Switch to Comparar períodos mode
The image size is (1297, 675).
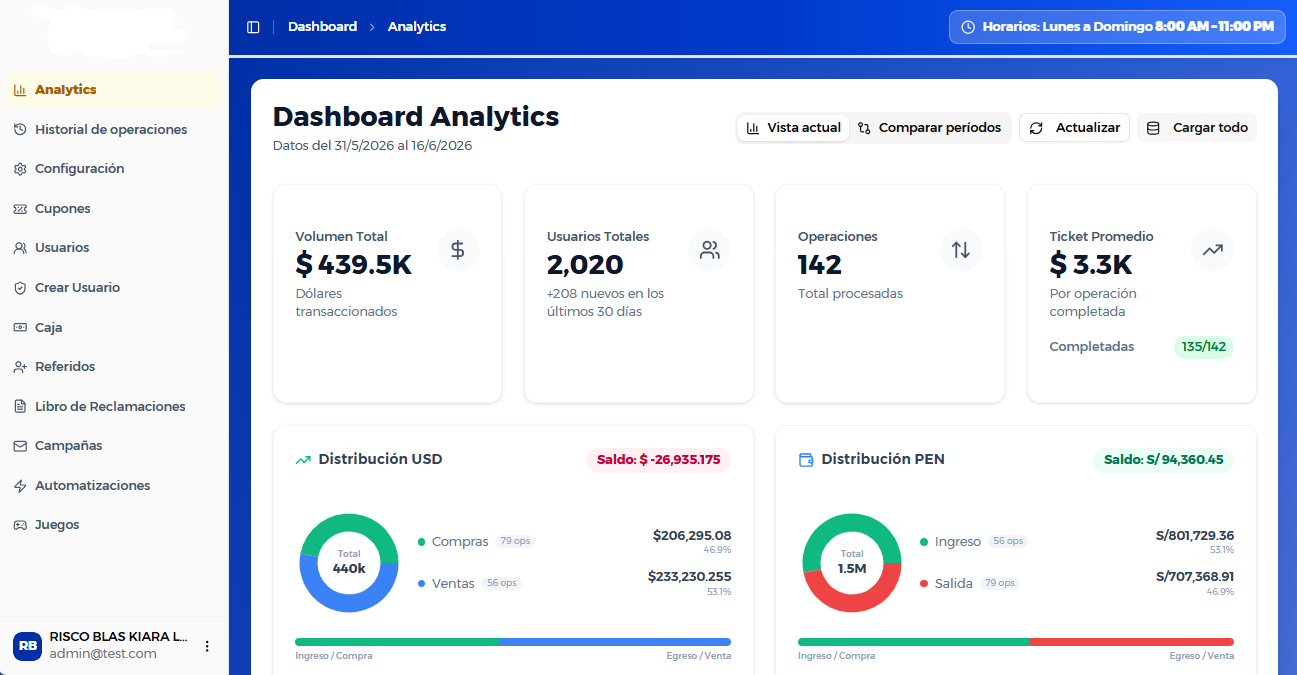(929, 128)
